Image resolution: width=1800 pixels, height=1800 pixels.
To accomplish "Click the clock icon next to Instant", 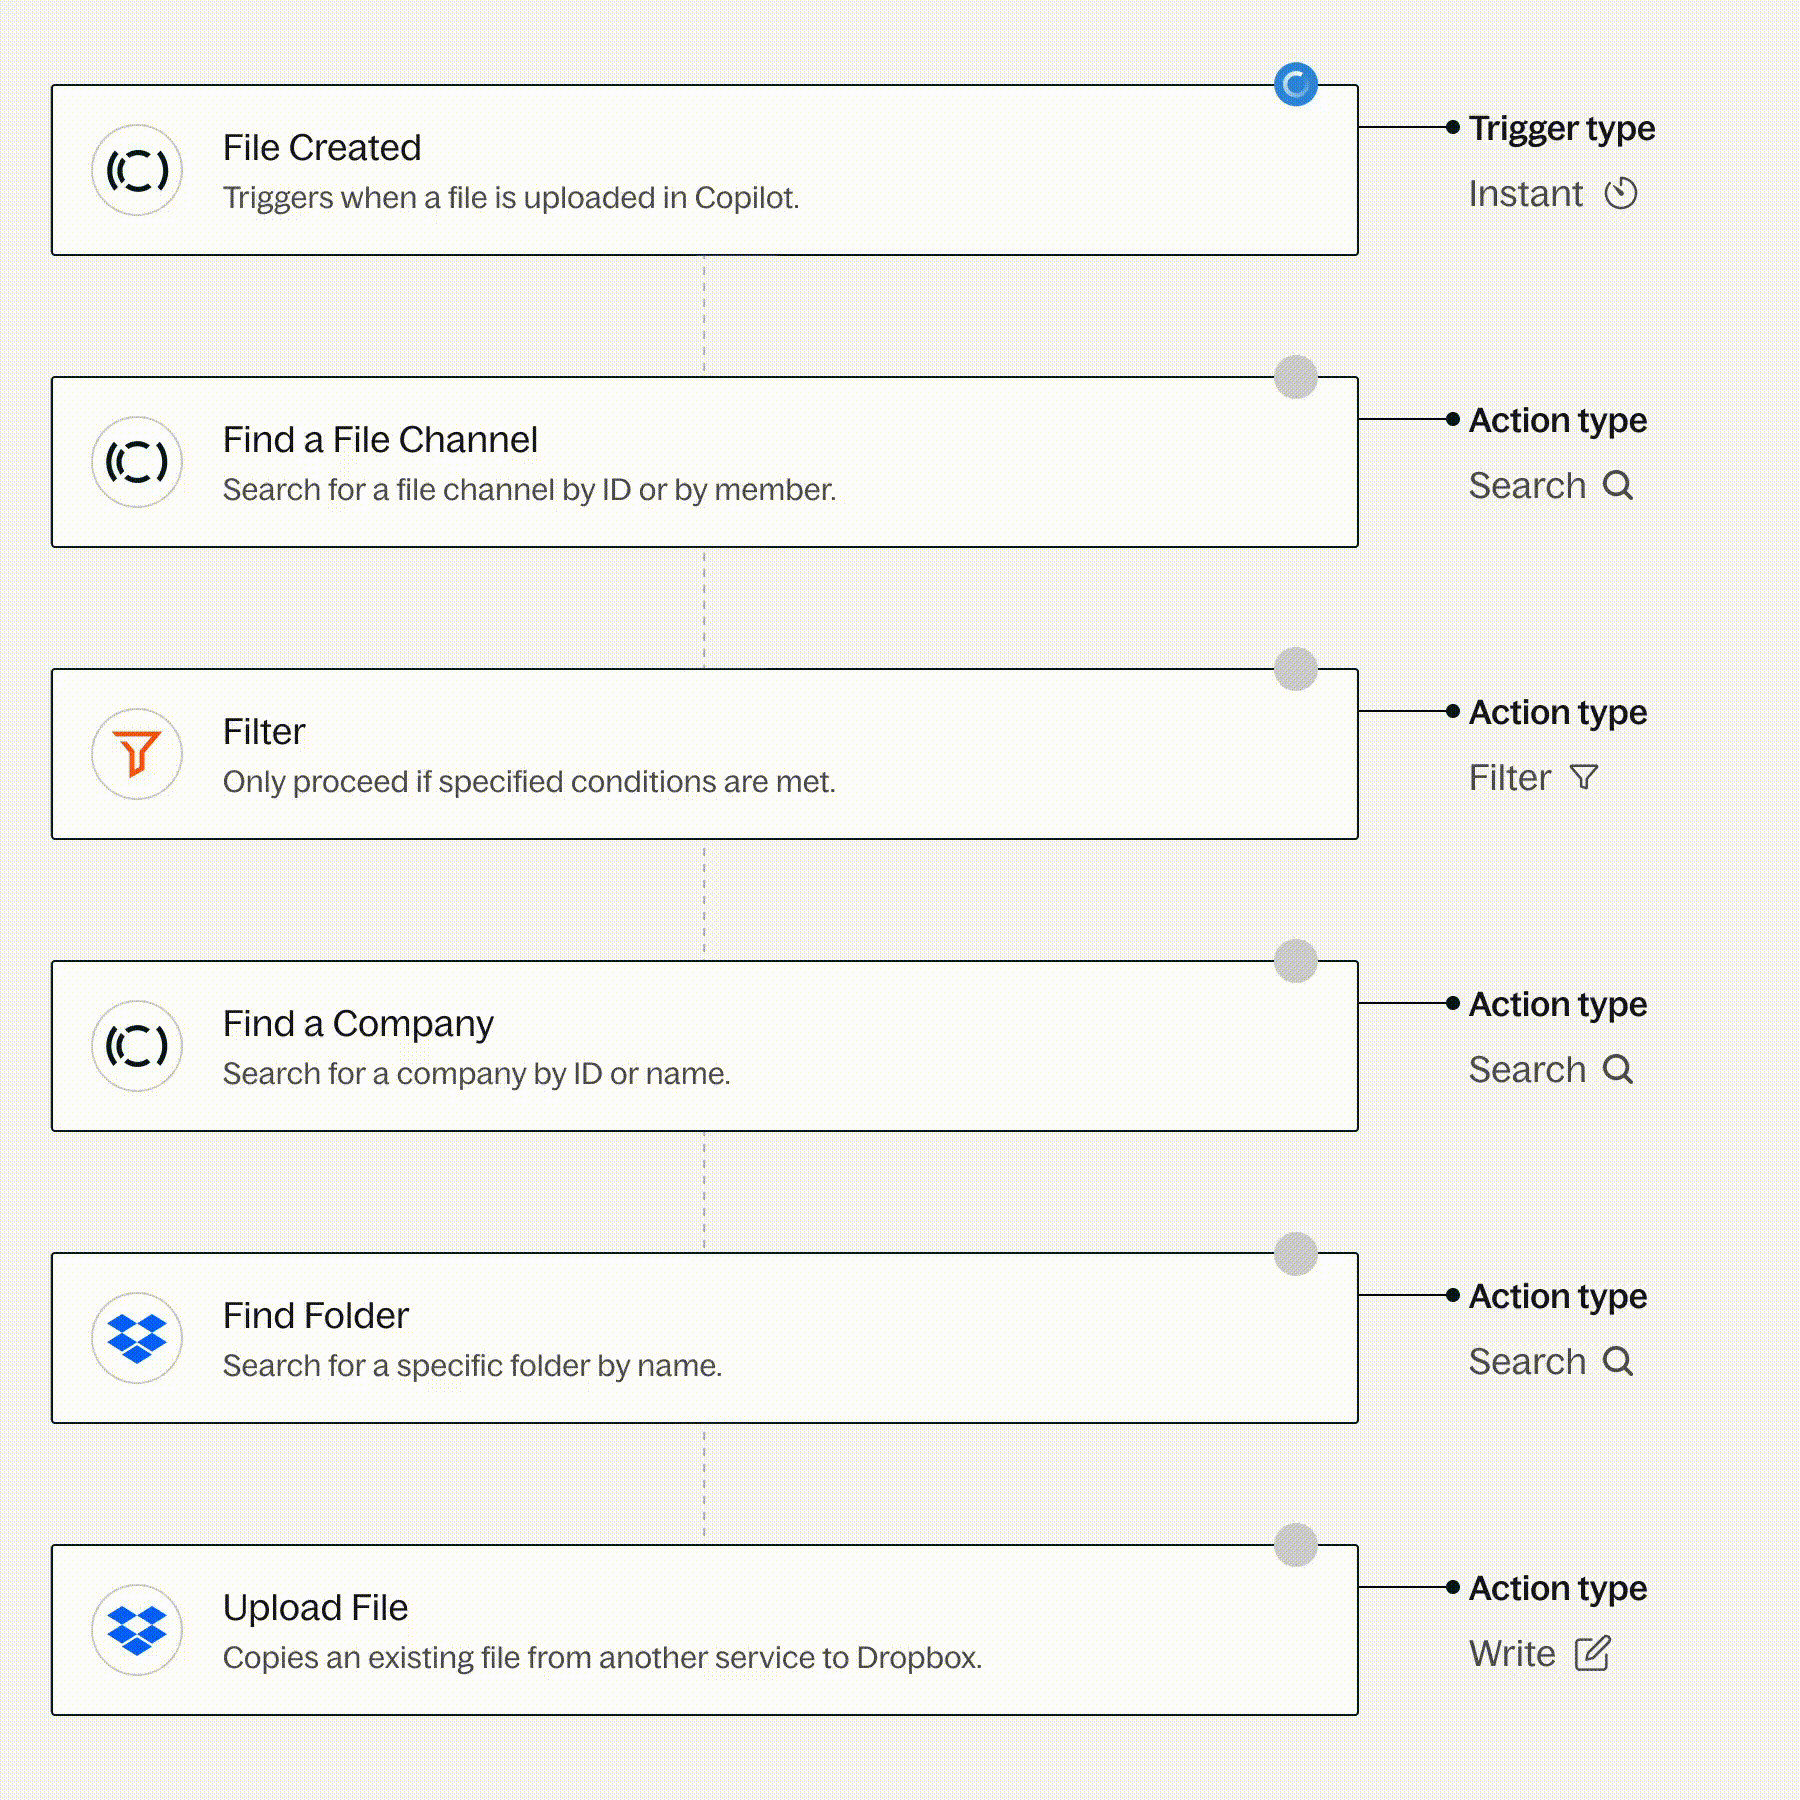I will 1621,193.
